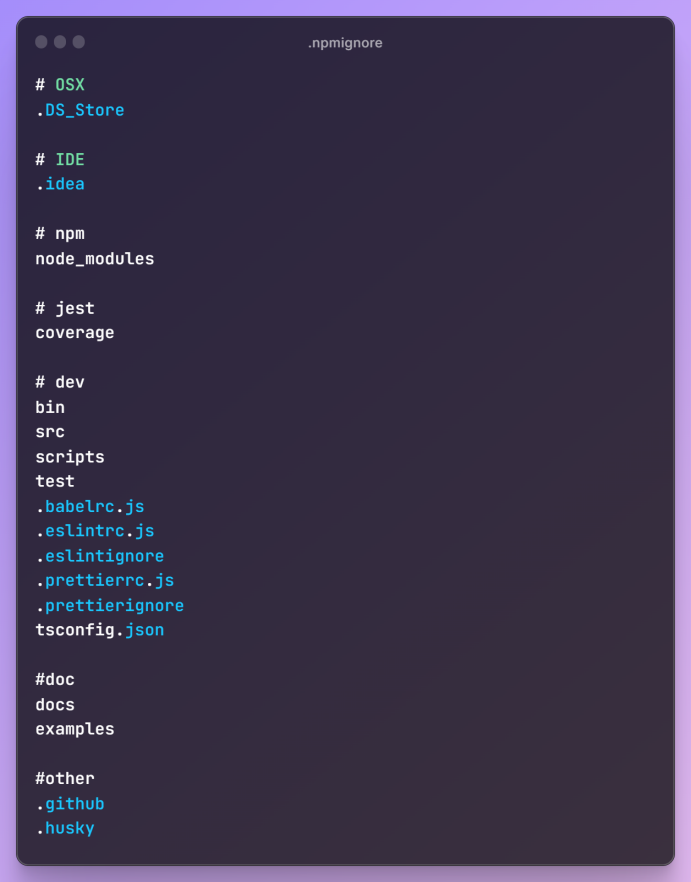Click the '#doc' comment
Image resolution: width=691 pixels, height=882 pixels.
pyautogui.click(x=55, y=680)
